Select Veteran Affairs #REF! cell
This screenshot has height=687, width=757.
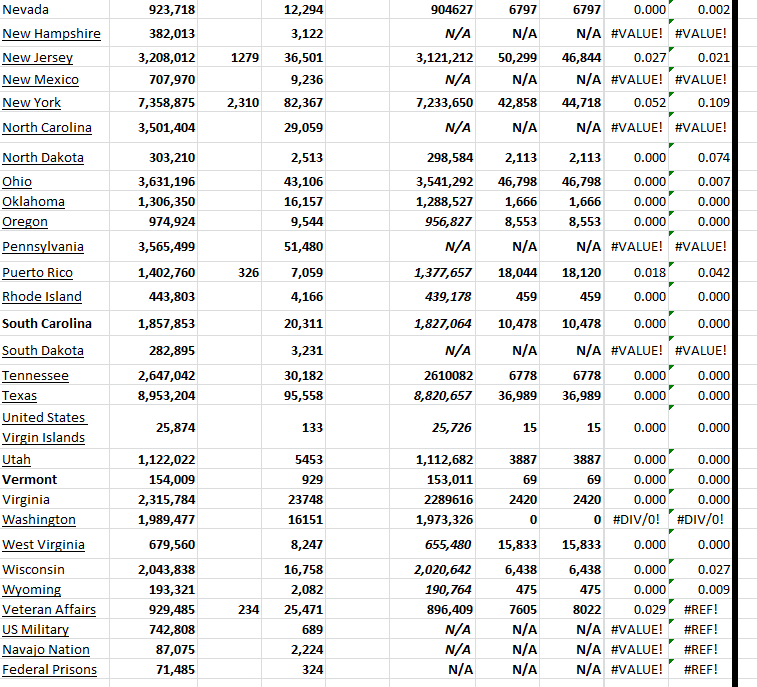[x=701, y=610]
